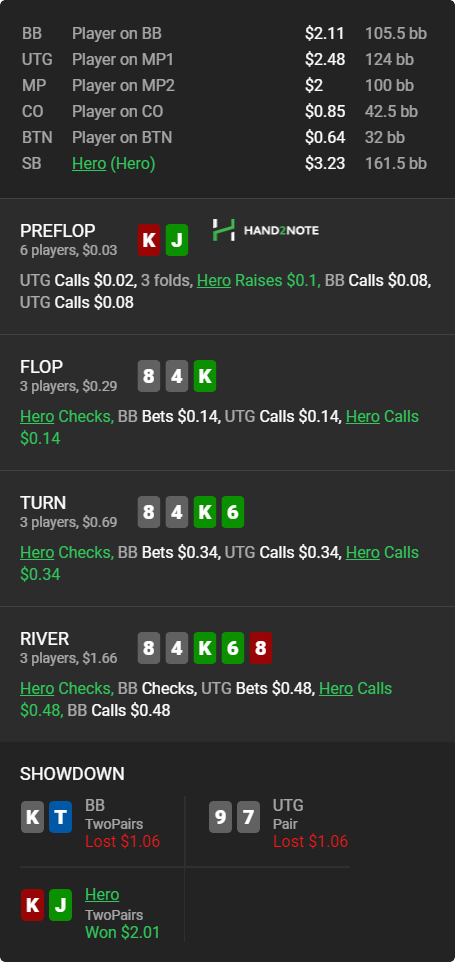455x962 pixels.
Task: Click the first Hero link in flop actions
Action: 37,417
